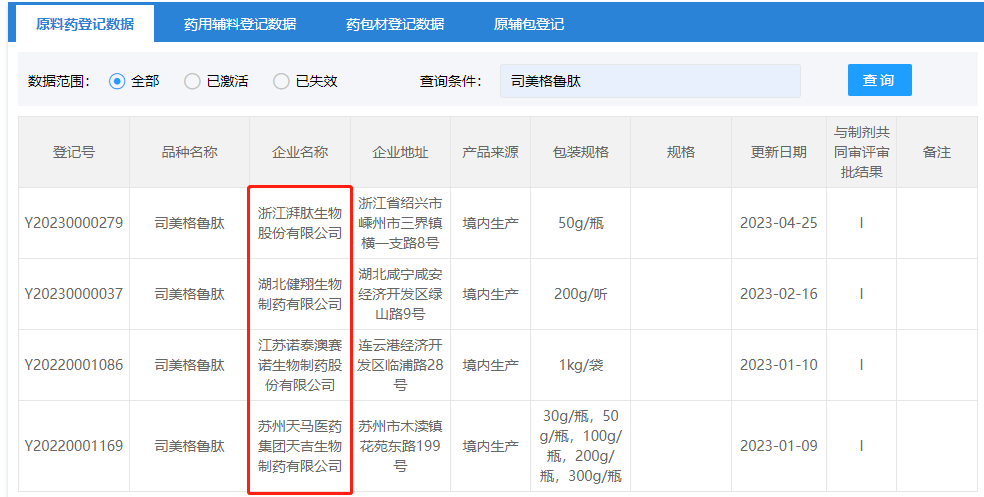
Task: Click the 与制剂共同审评审批结果 column header
Action: tap(862, 152)
